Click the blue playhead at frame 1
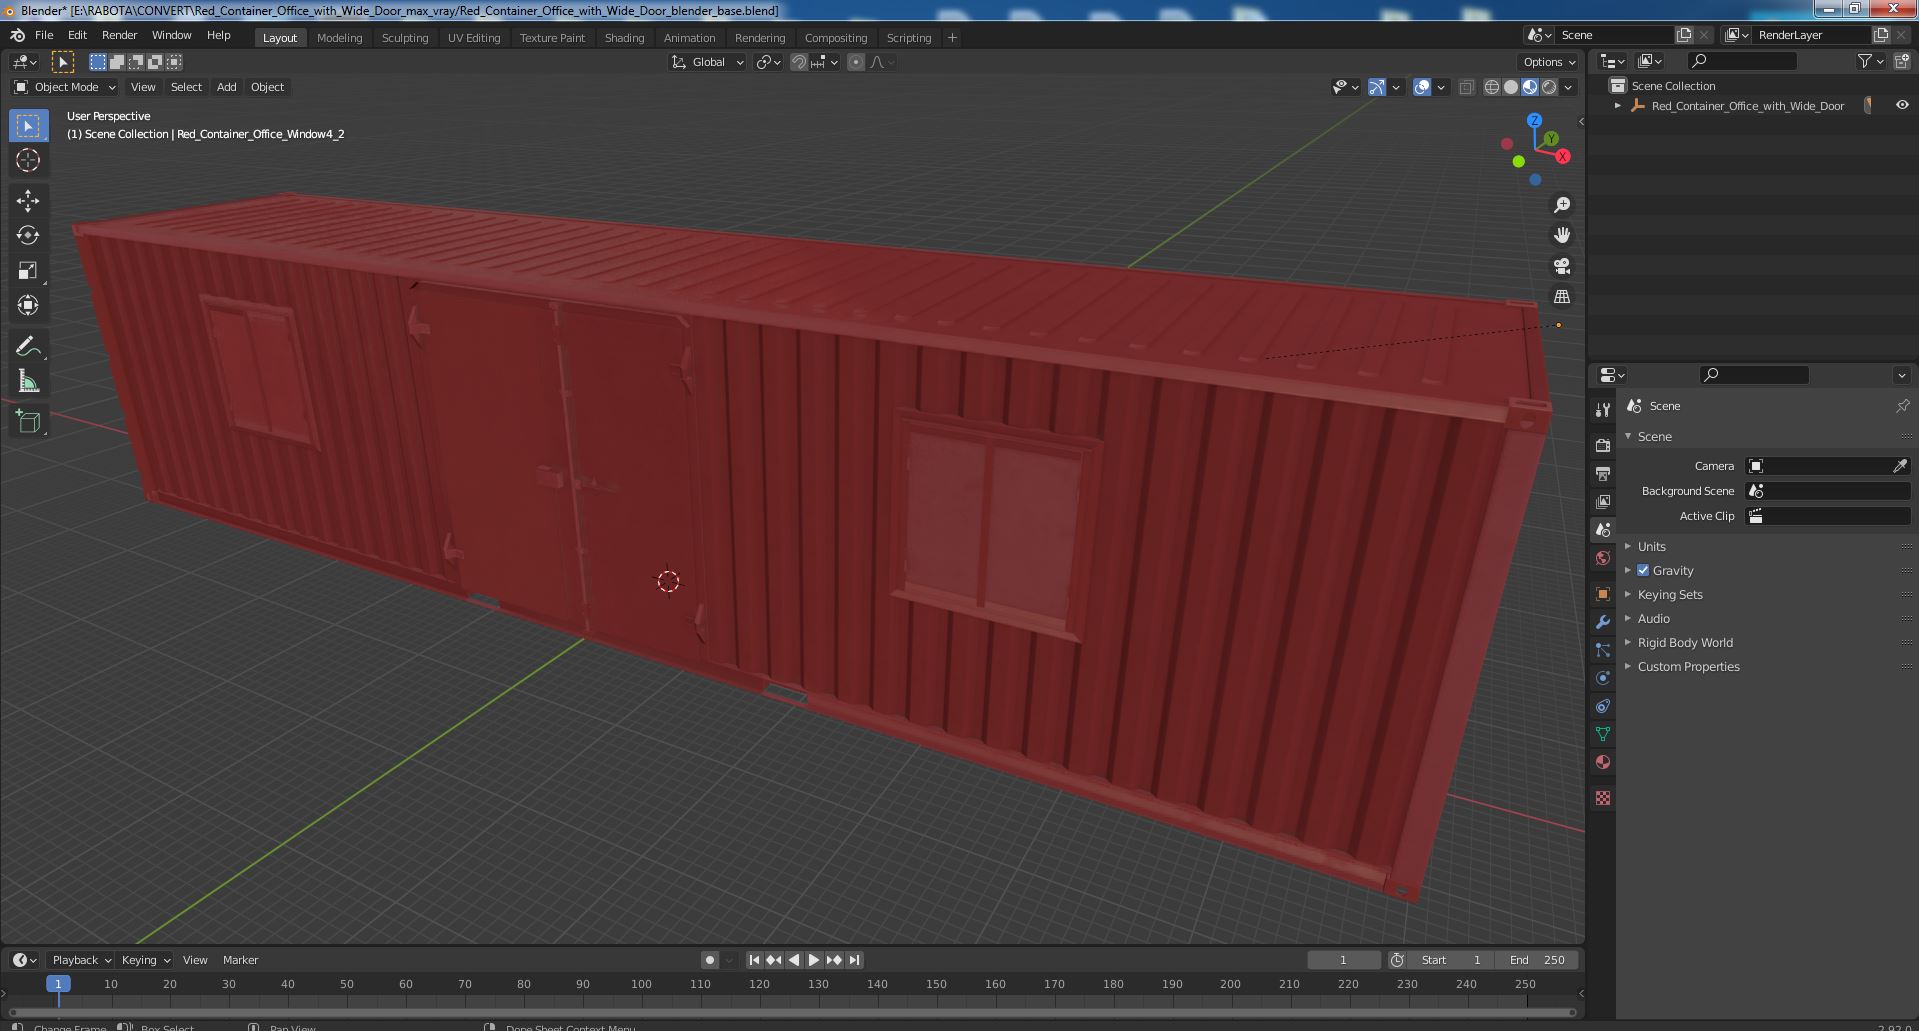The width and height of the screenshot is (1919, 1031). (58, 984)
